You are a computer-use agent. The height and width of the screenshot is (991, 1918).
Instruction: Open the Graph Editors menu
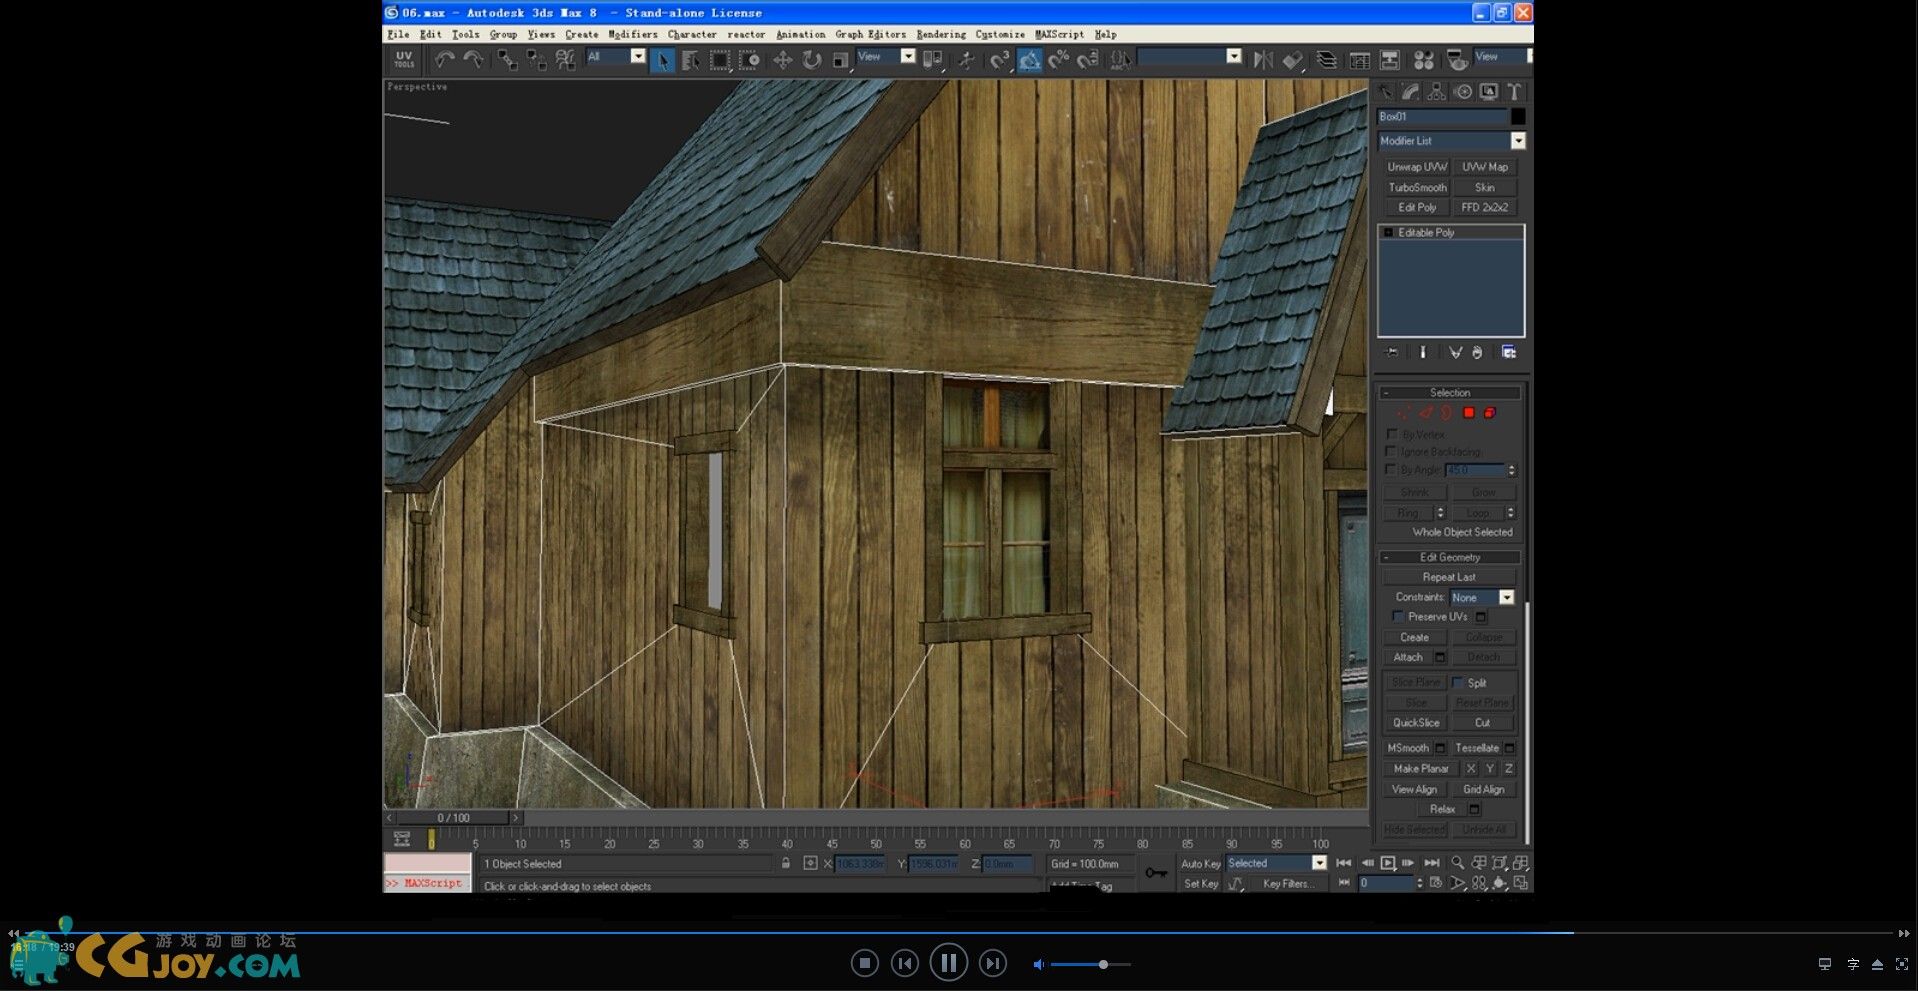pyautogui.click(x=871, y=34)
